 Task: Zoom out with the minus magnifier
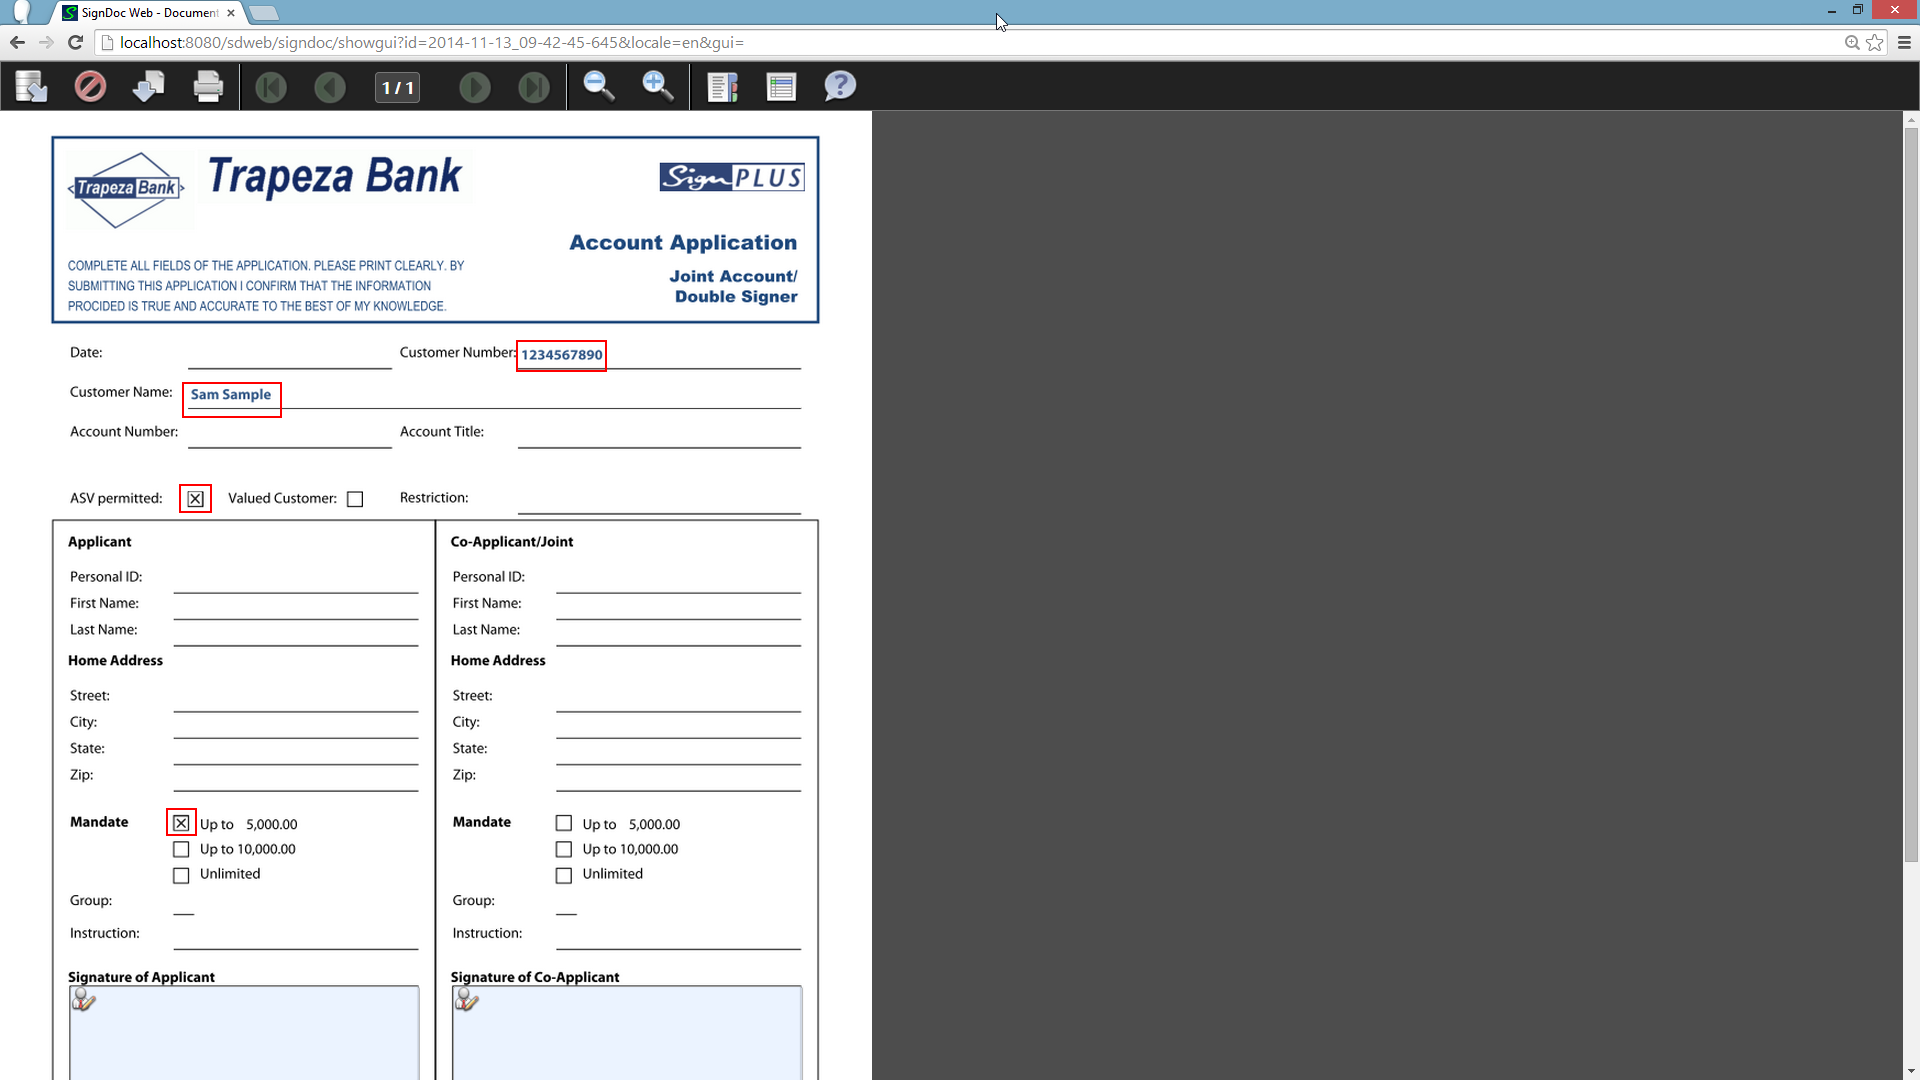(599, 87)
